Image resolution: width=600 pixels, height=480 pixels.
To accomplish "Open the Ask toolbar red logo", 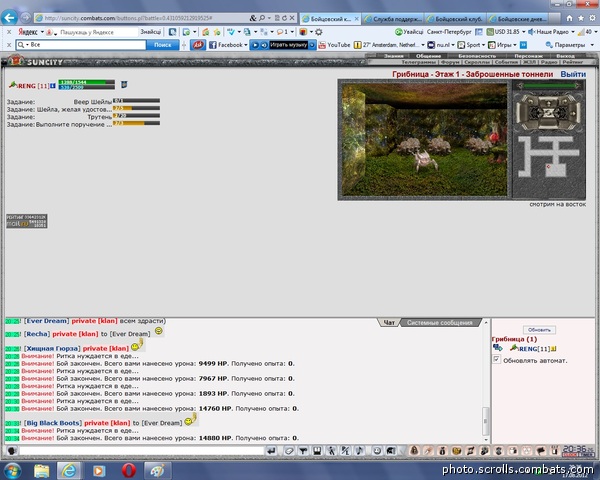I will point(197,45).
